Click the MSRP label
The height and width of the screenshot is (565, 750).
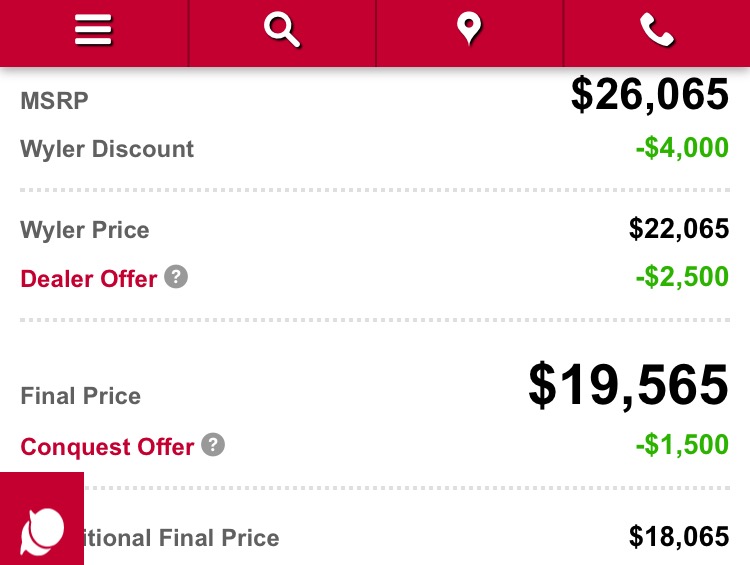pyautogui.click(x=54, y=101)
